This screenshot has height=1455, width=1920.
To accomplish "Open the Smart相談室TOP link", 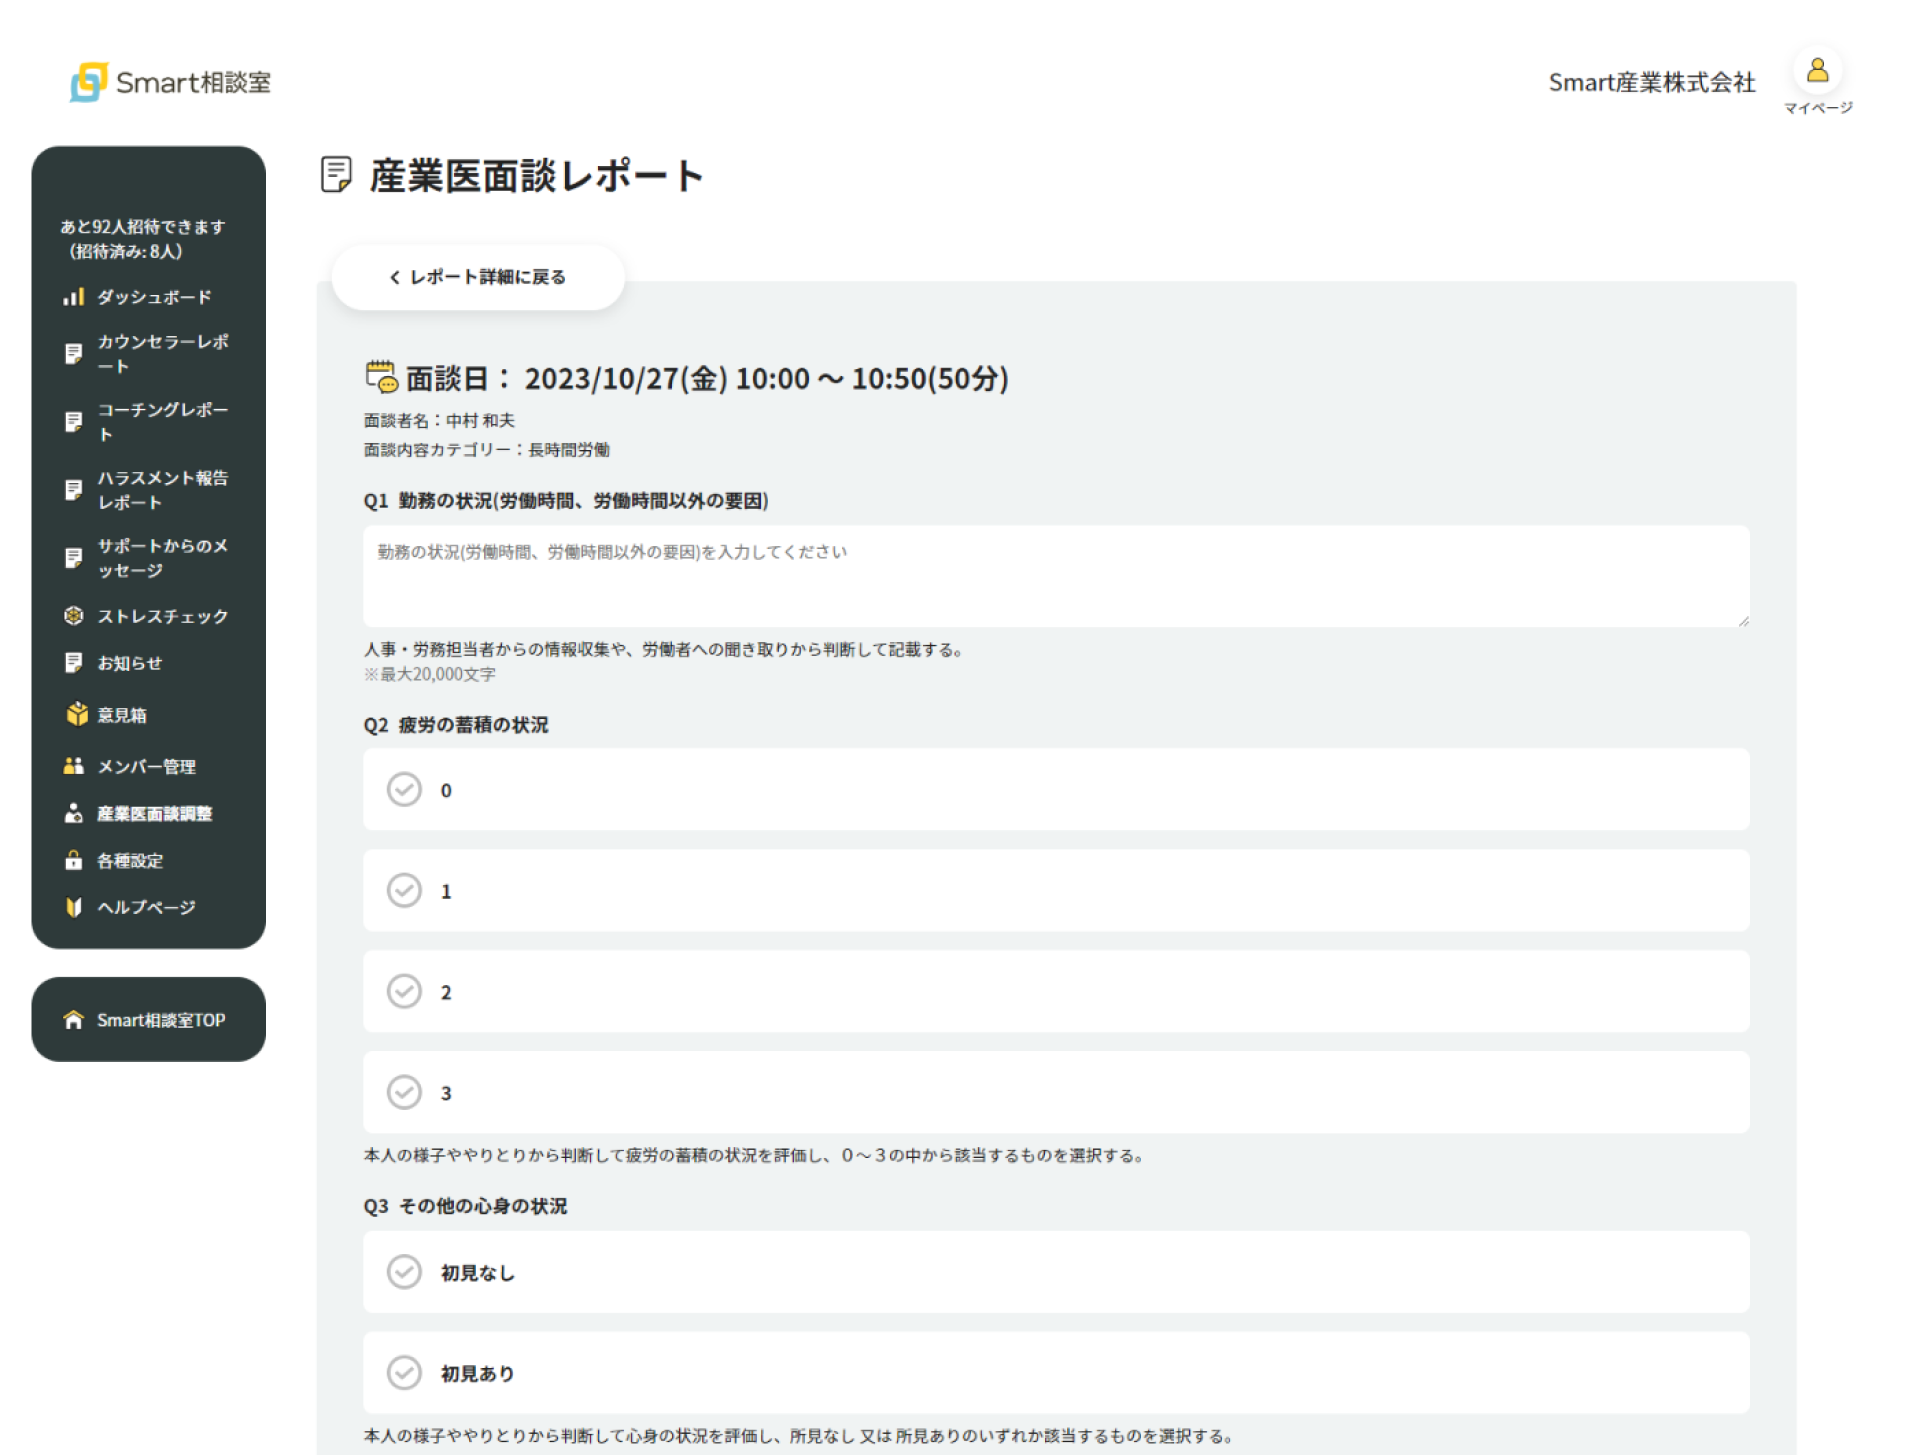I will 148,1019.
